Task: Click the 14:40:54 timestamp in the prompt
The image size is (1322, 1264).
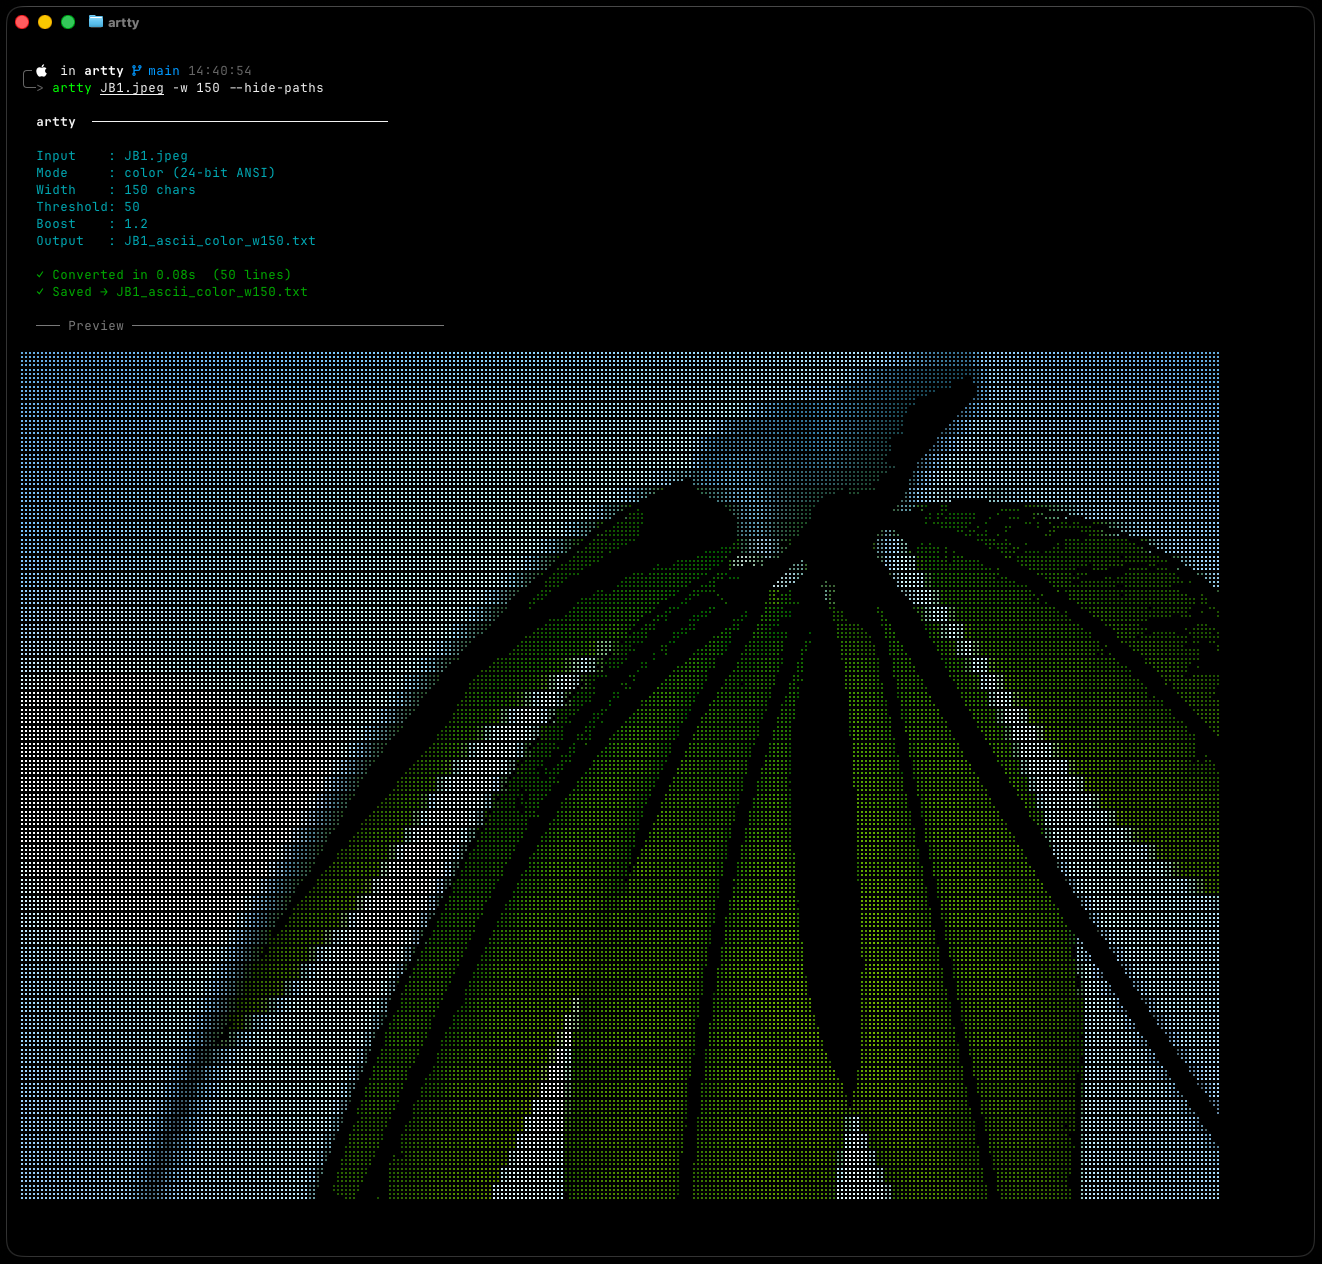Action: pyautogui.click(x=220, y=71)
